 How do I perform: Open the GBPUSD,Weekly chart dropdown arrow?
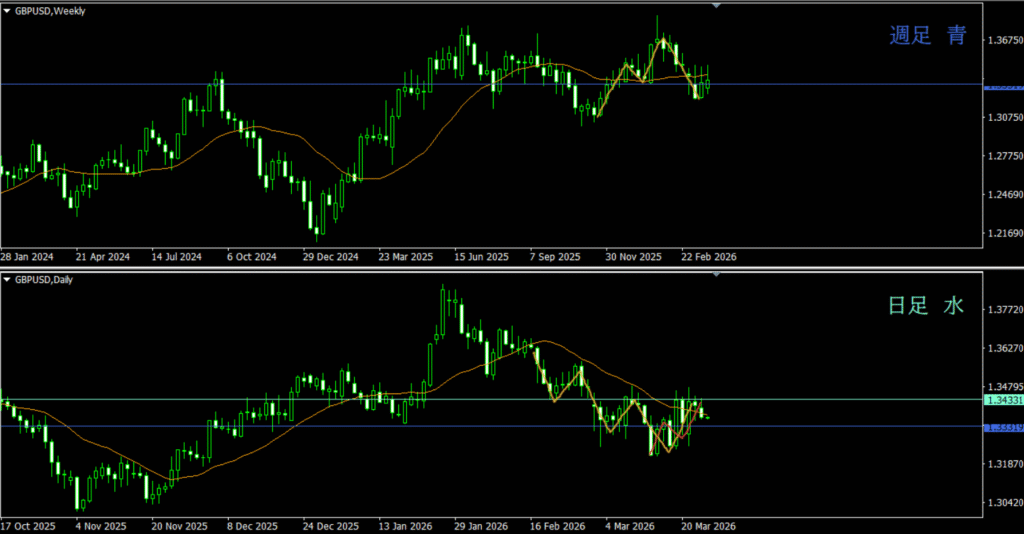[x=7, y=9]
